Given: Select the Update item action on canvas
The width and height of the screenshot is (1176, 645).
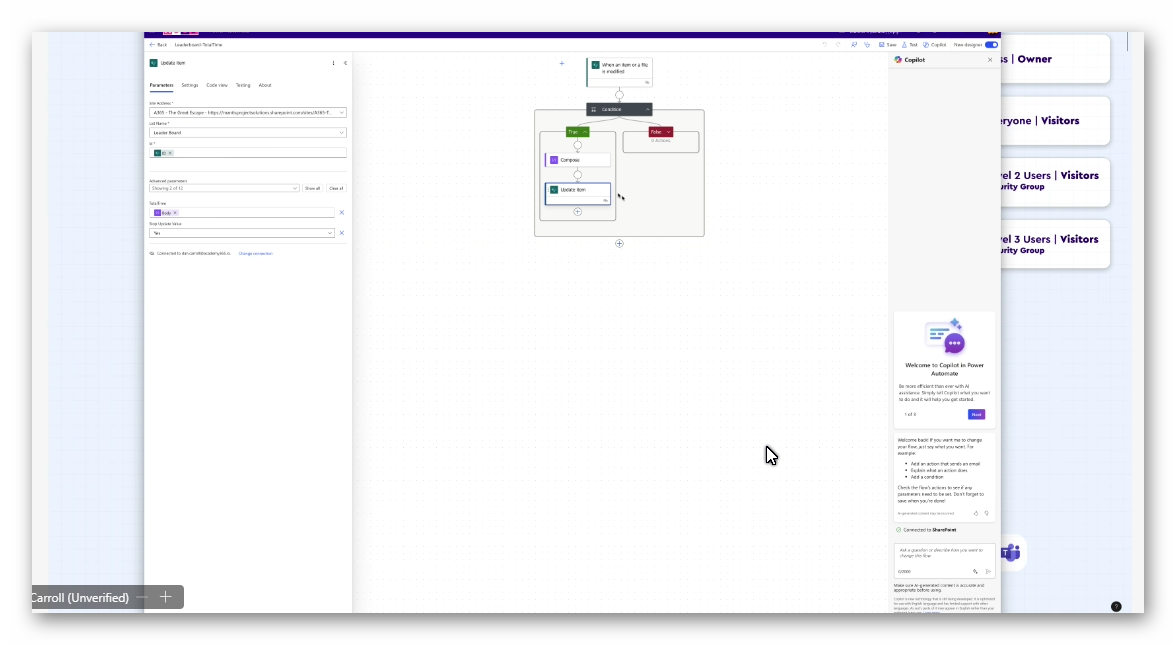Looking at the screenshot, I should pyautogui.click(x=578, y=194).
